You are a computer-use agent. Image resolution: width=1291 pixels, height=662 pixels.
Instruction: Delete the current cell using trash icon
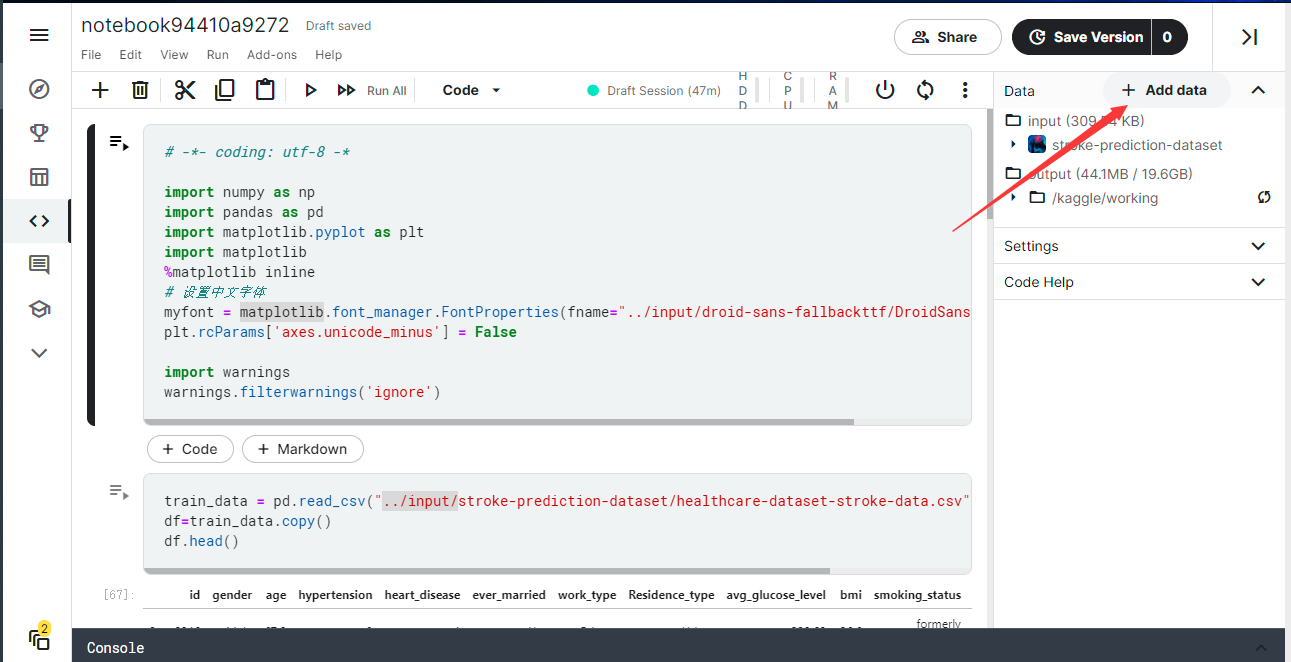tap(140, 90)
